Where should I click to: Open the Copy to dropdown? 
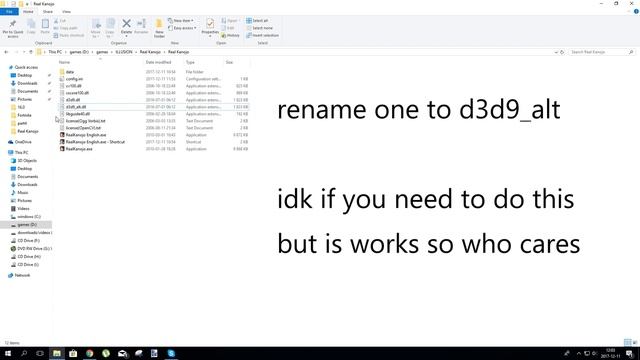[110, 28]
